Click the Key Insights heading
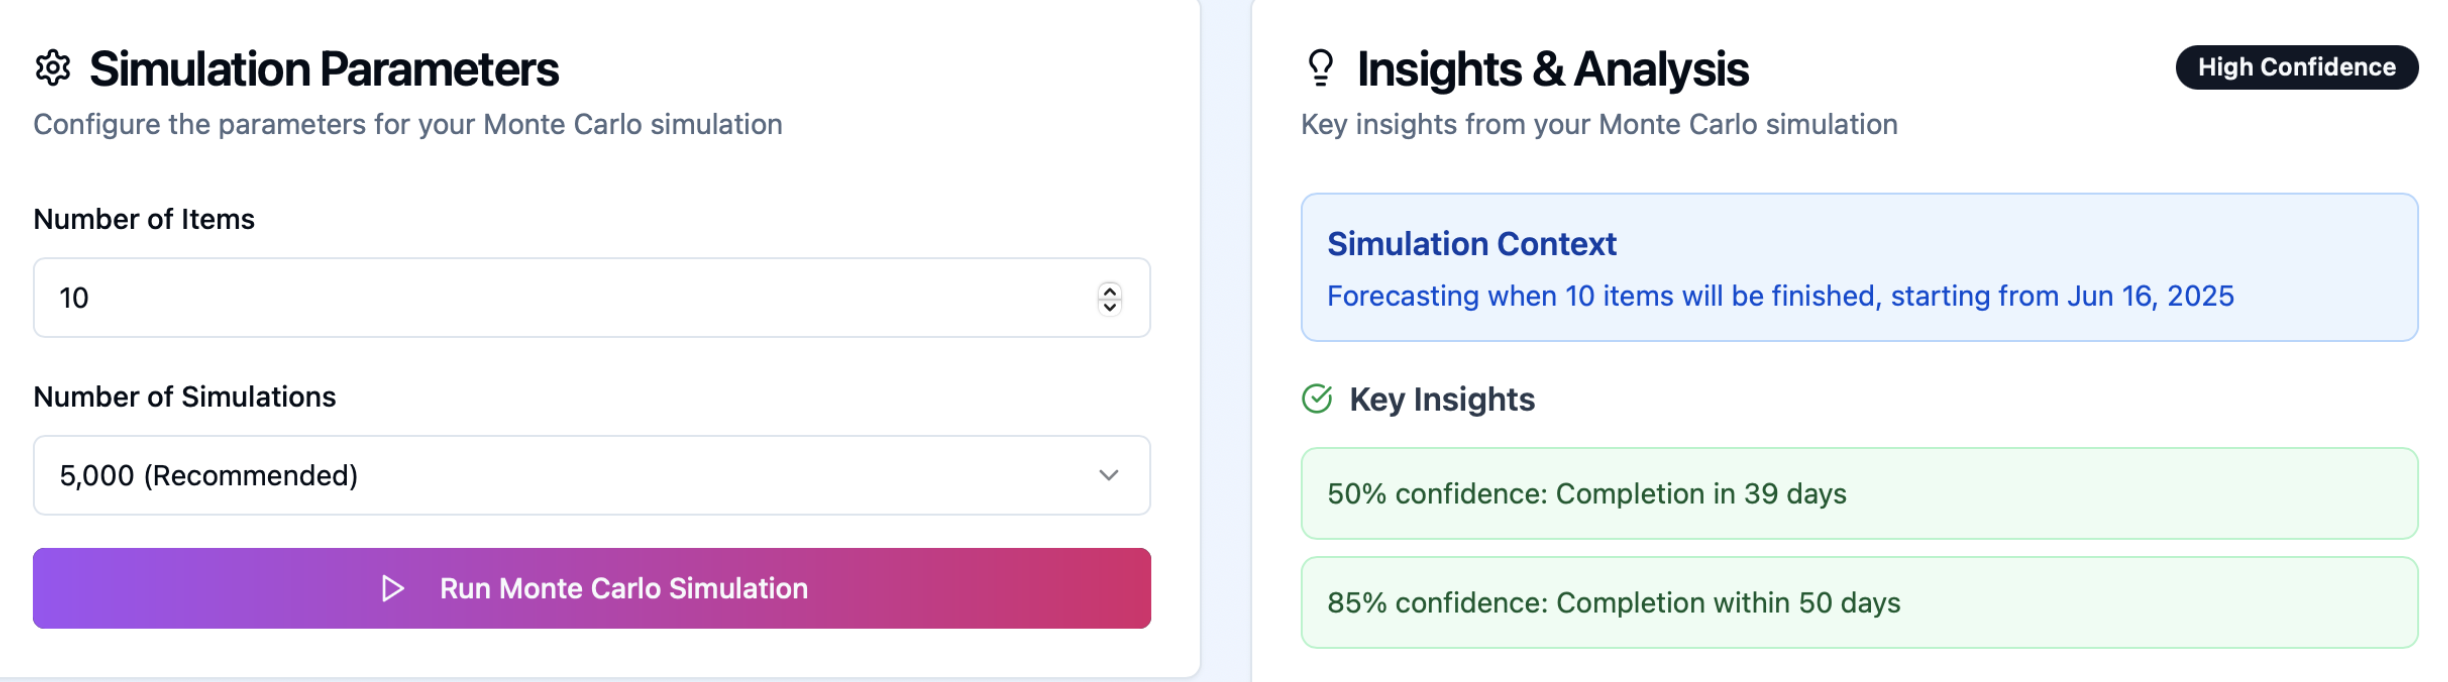The height and width of the screenshot is (682, 2448). 1441,399
